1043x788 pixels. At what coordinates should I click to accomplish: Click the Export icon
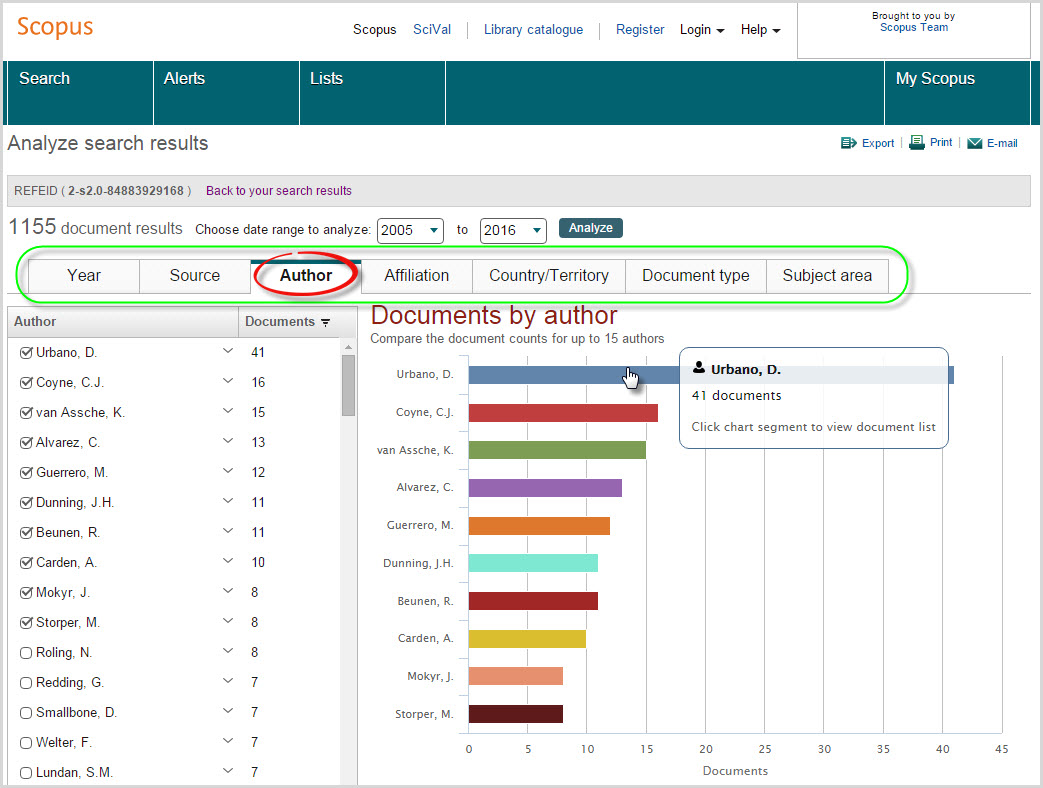tap(848, 143)
